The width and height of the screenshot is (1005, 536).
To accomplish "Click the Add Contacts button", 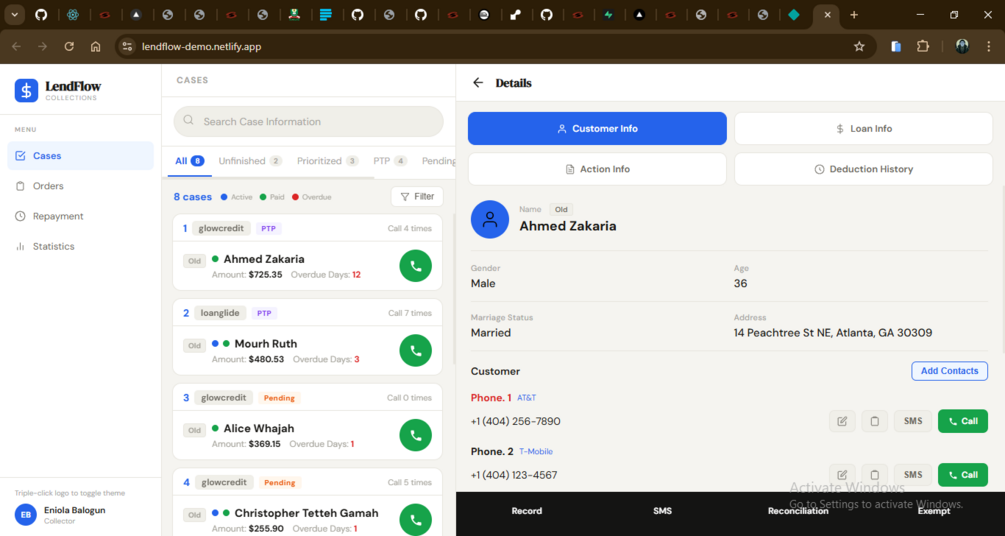I will click(949, 371).
